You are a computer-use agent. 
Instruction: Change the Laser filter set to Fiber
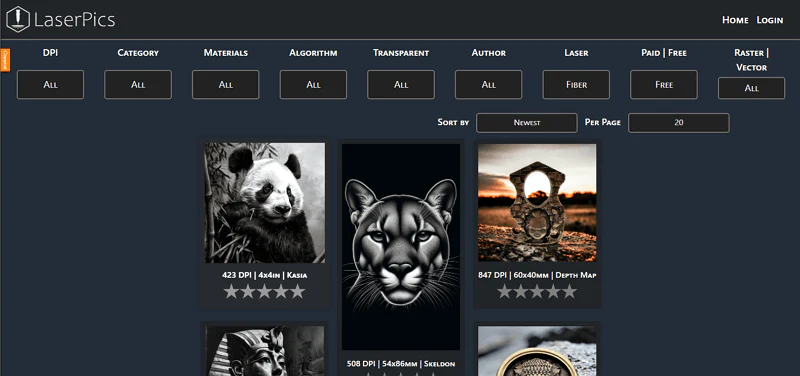tap(576, 85)
